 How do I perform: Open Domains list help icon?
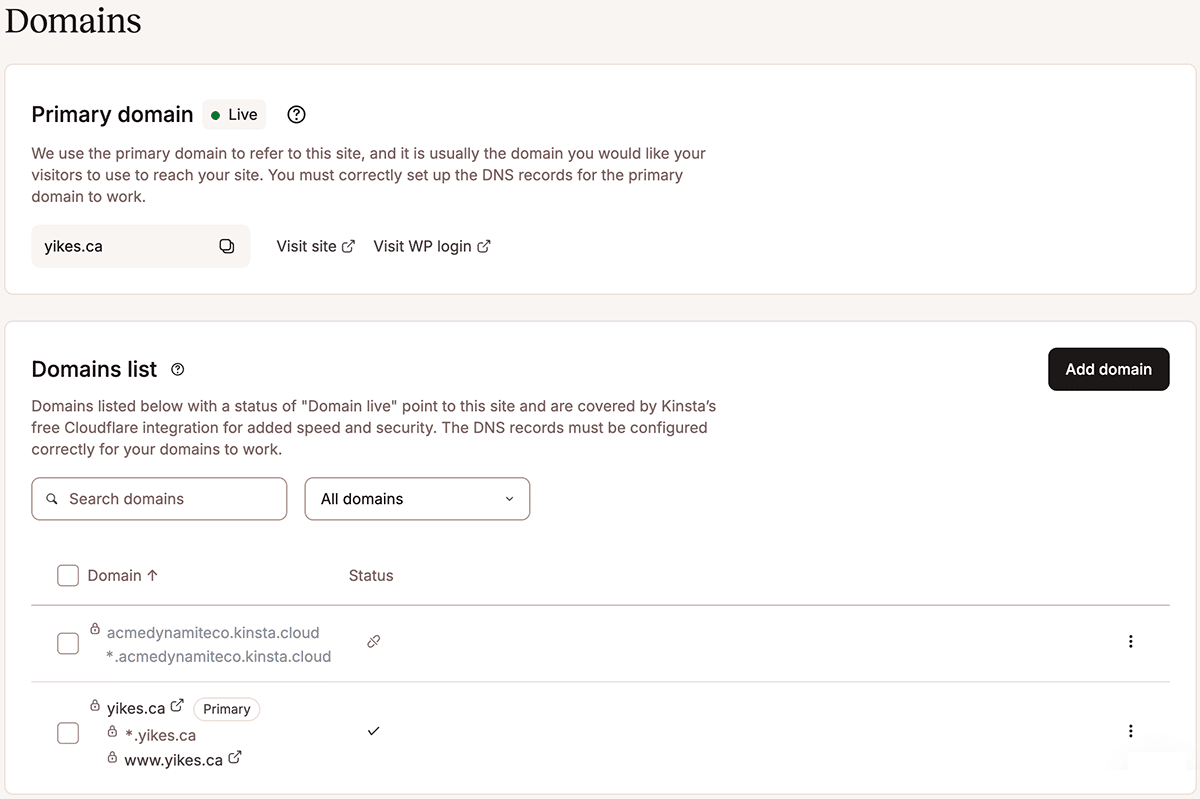pos(178,370)
